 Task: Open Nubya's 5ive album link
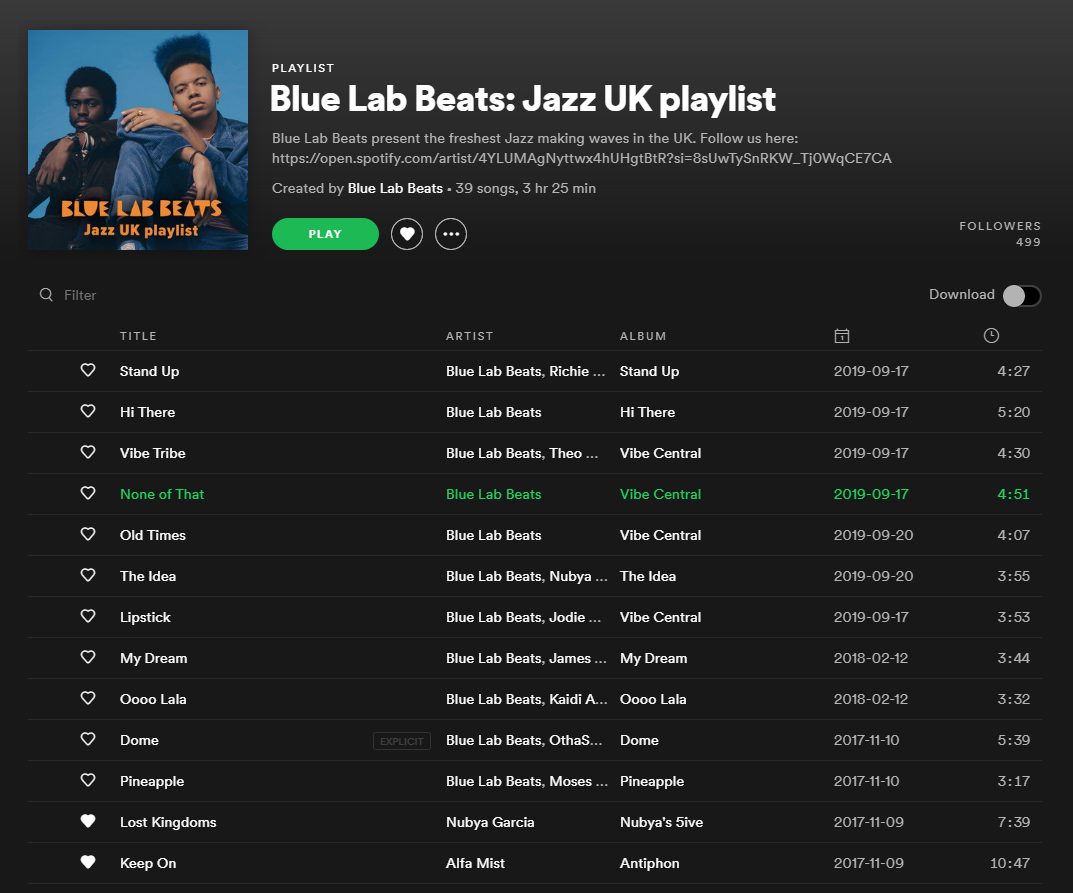661,823
